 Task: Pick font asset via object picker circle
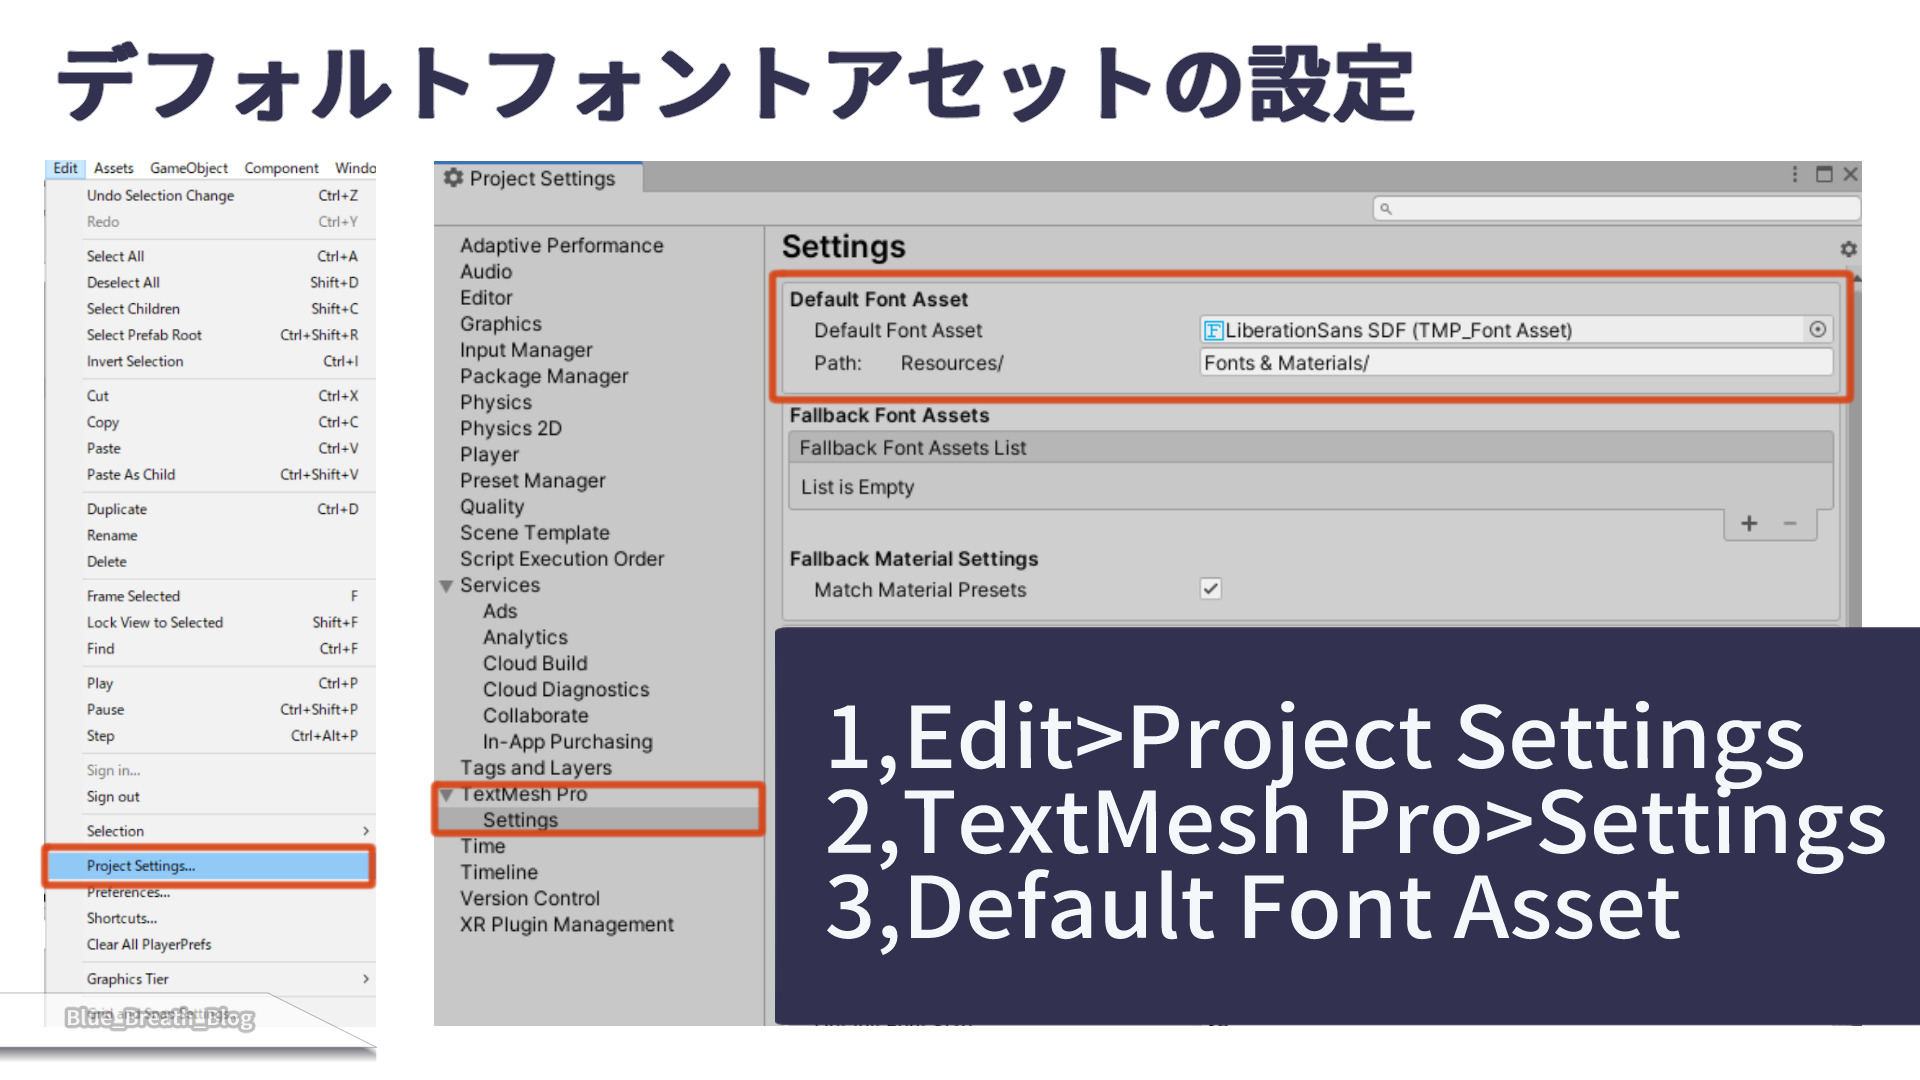click(1818, 329)
